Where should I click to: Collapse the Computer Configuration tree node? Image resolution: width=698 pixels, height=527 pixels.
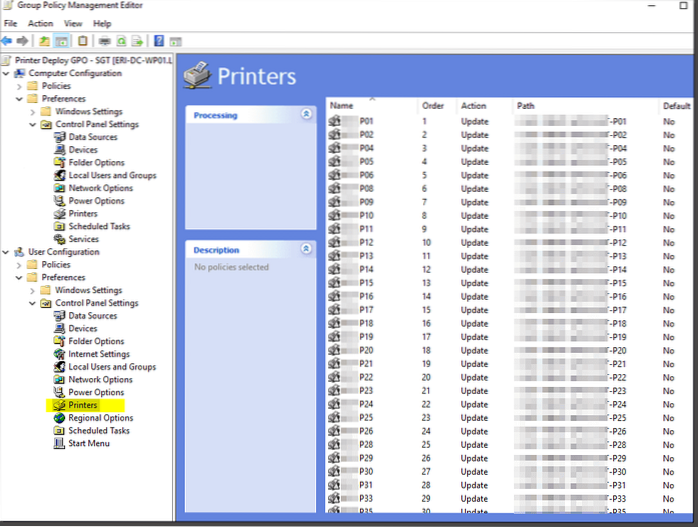point(8,73)
